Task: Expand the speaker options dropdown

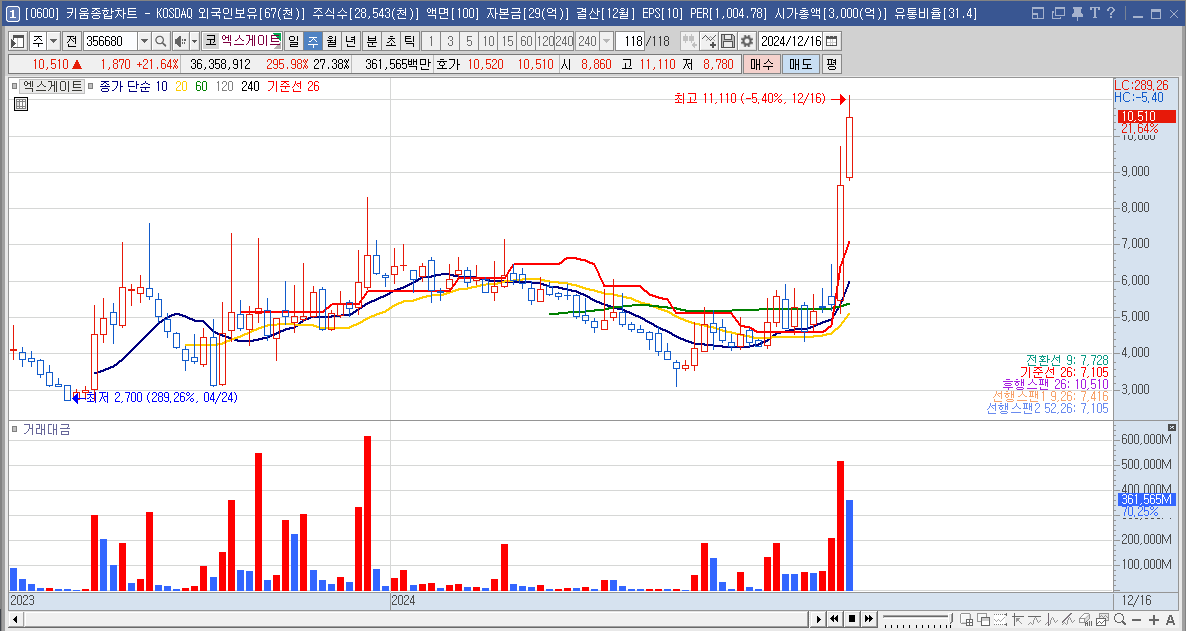Action: (x=194, y=41)
